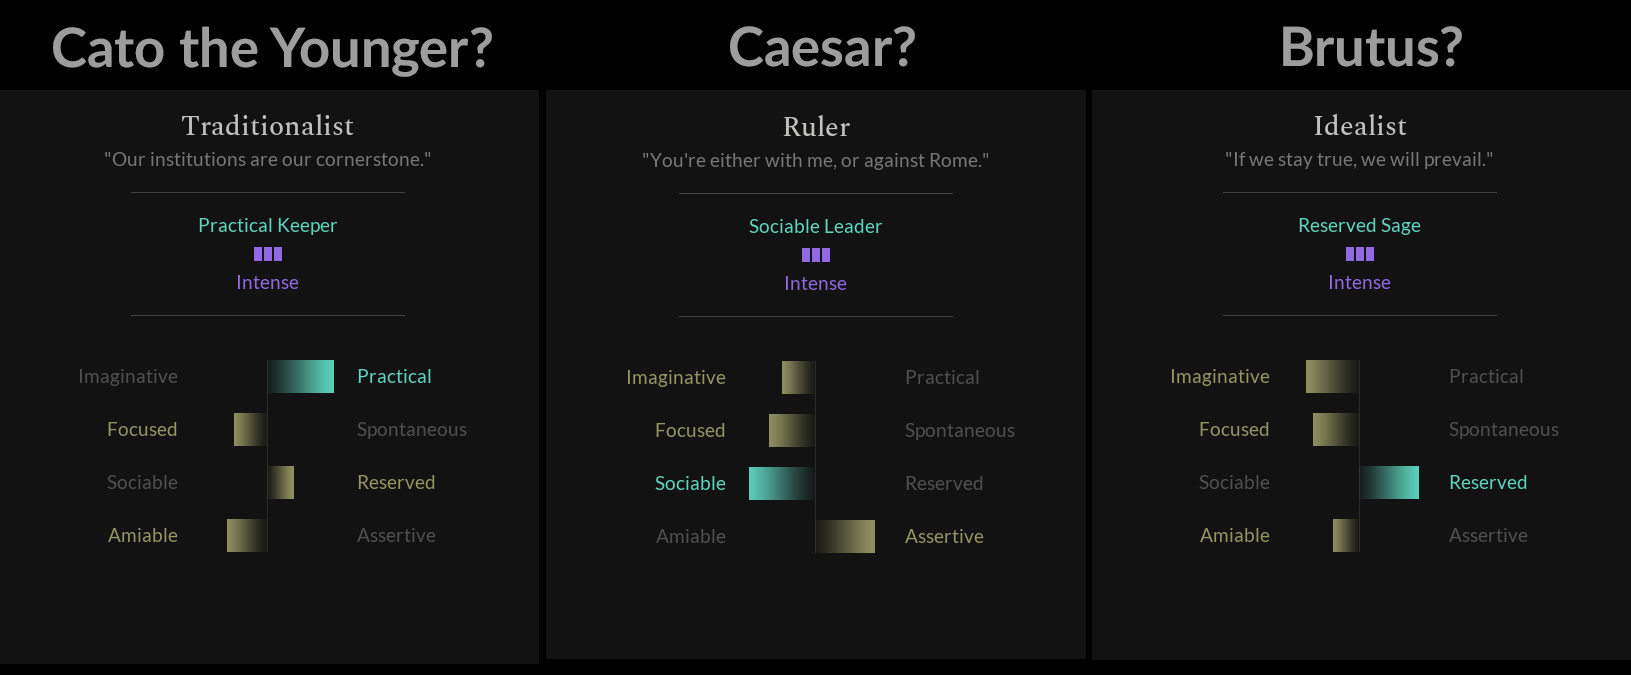
Task: Click Cato's 'Amiable' trait bar
Action: (x=247, y=535)
